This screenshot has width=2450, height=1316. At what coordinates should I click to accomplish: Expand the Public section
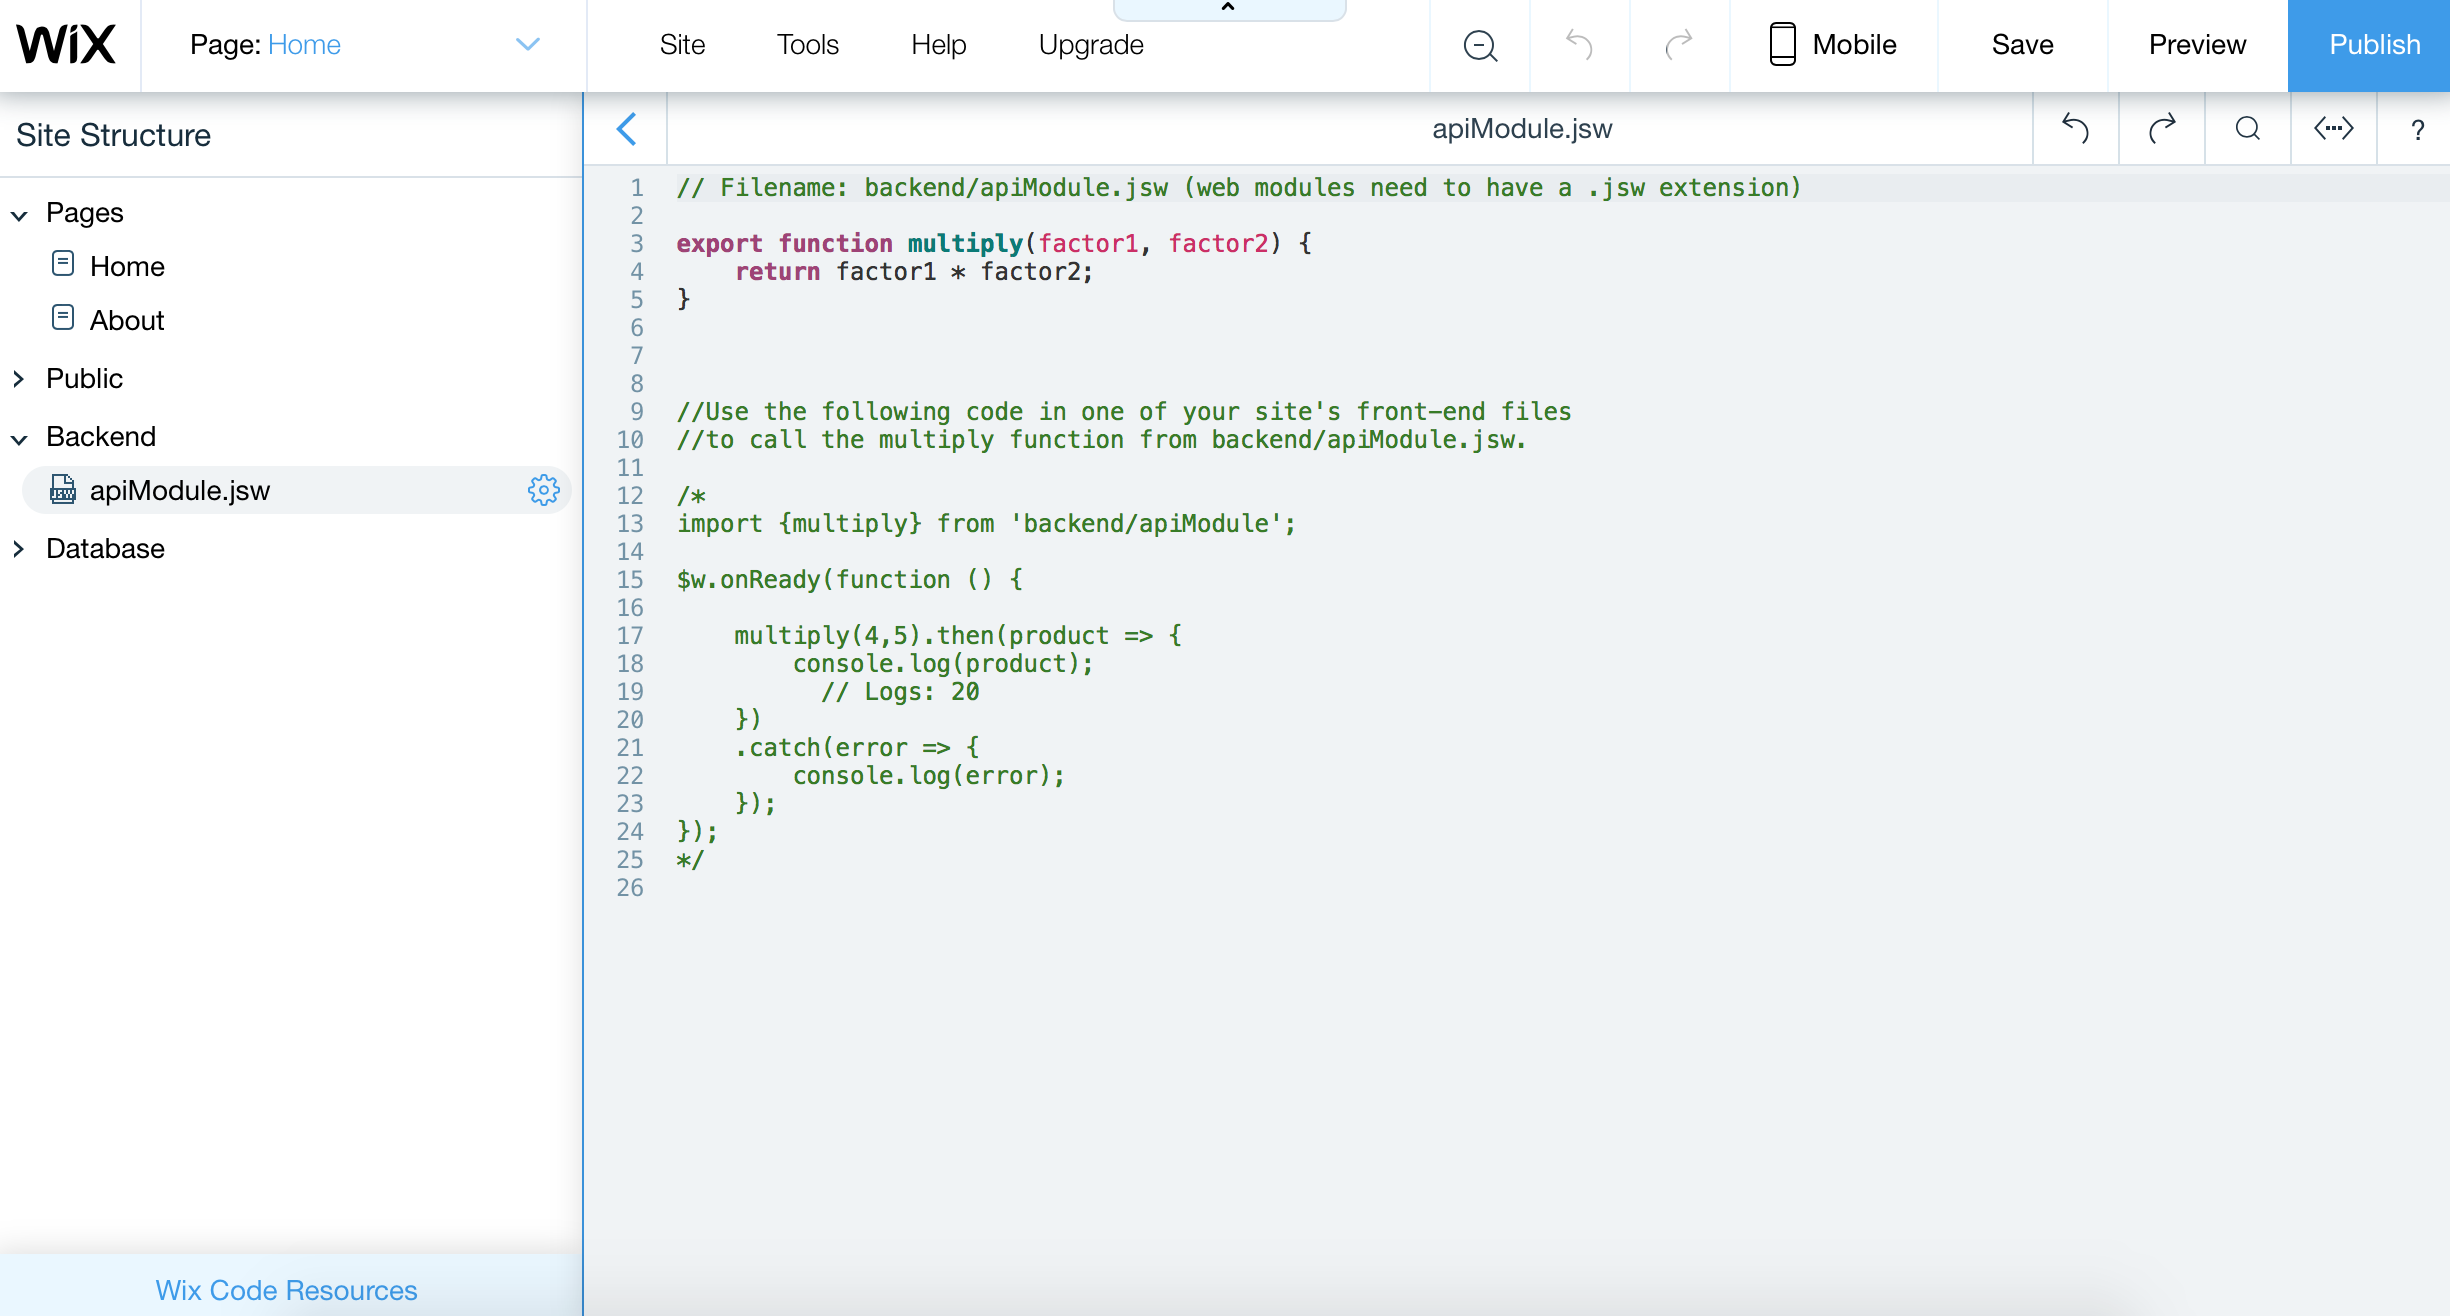click(x=19, y=379)
